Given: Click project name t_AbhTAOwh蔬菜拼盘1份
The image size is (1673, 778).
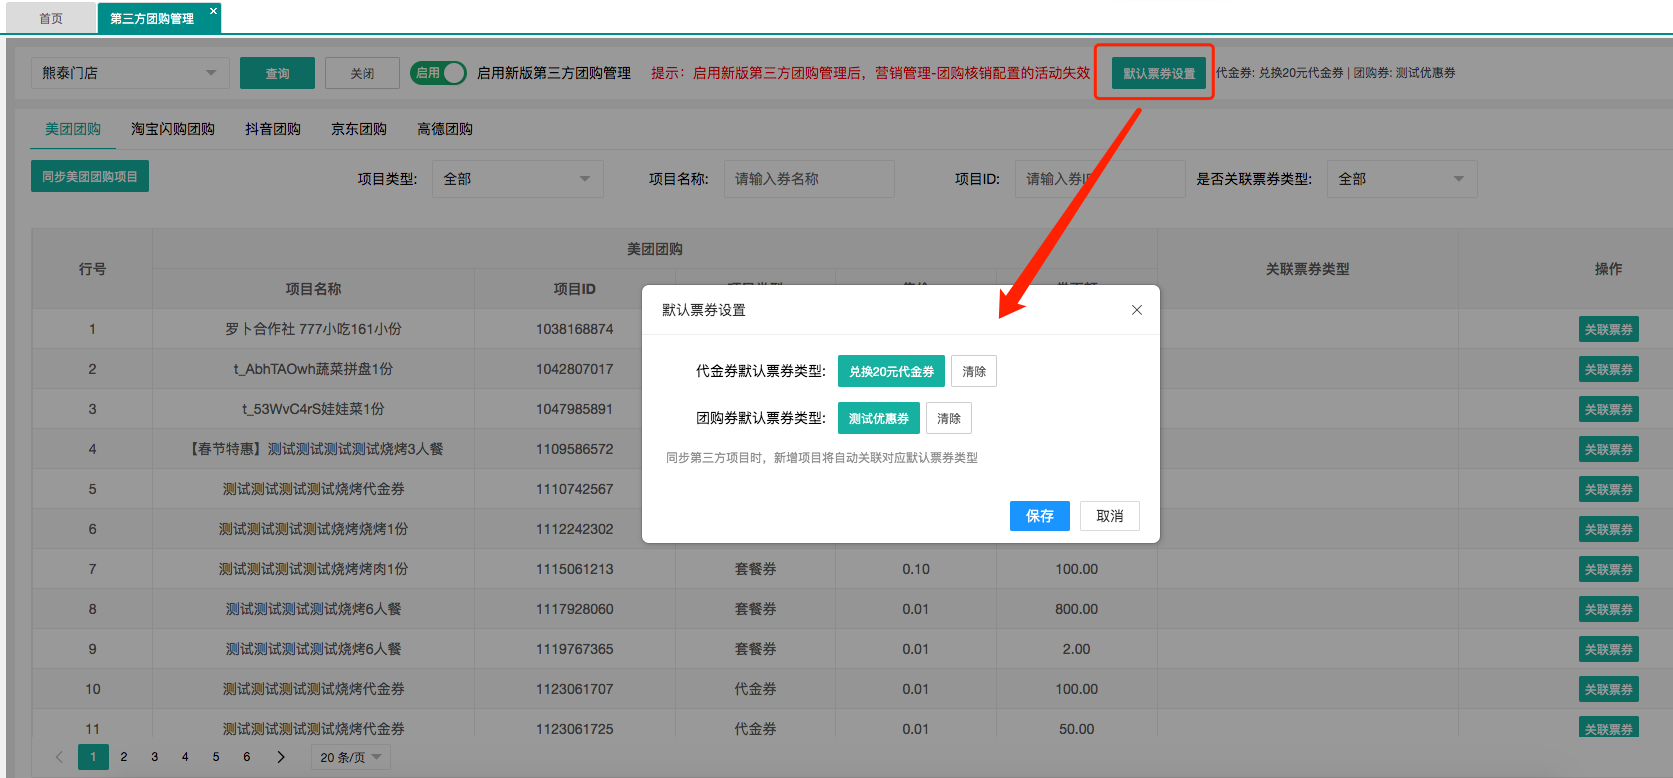Looking at the screenshot, I should [x=313, y=369].
